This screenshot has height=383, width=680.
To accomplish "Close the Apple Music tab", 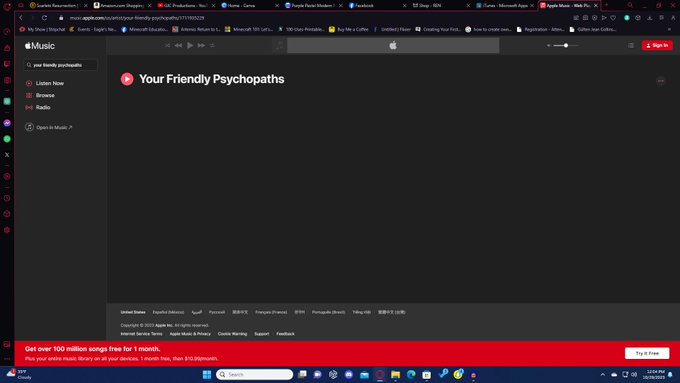I will click(596, 6).
